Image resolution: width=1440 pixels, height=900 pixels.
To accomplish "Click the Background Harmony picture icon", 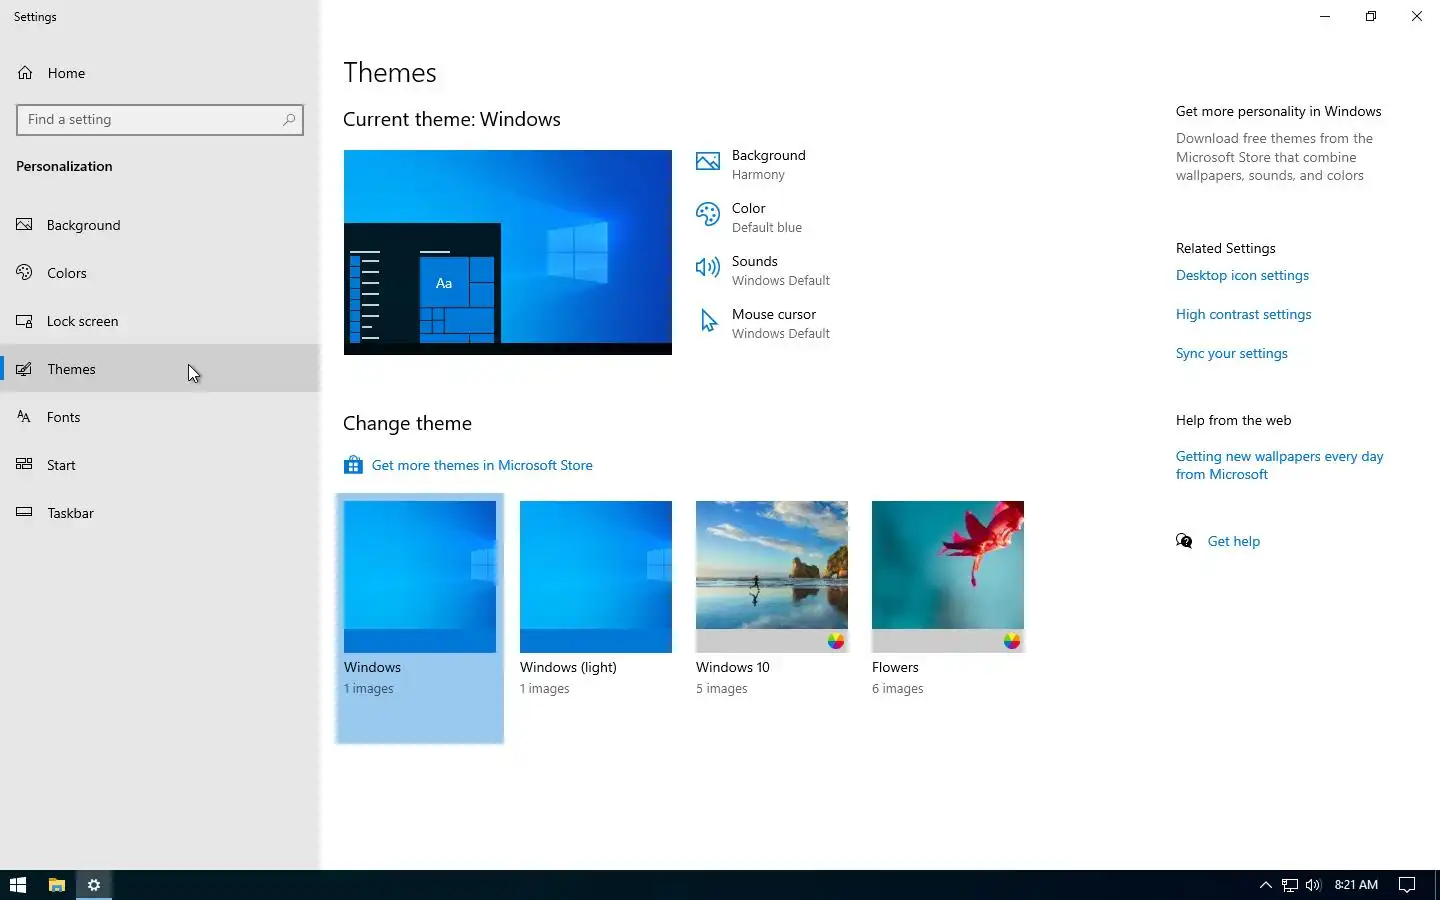I will point(708,162).
